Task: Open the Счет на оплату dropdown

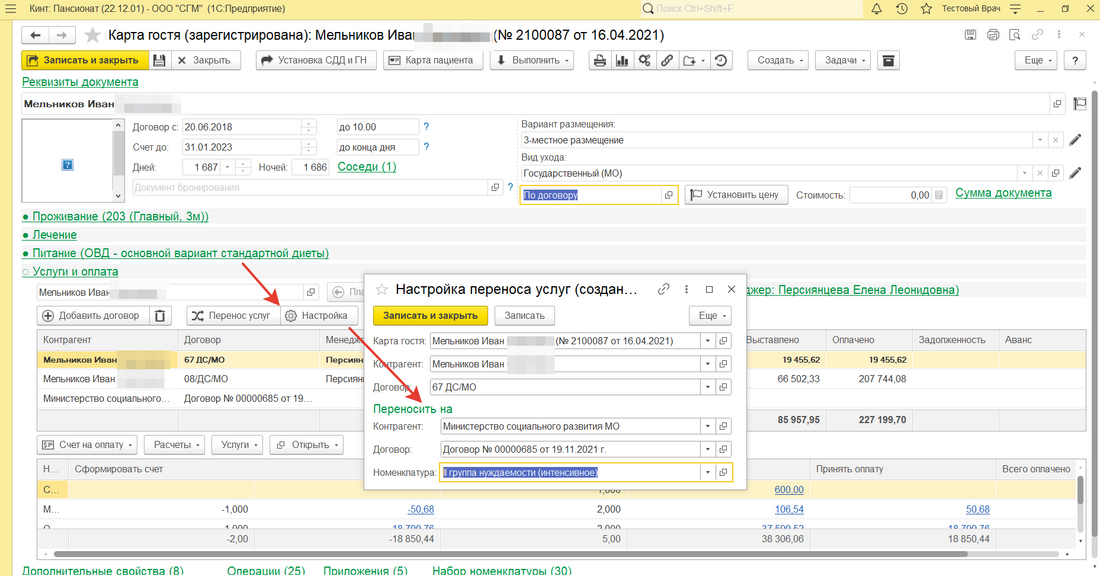Action: pyautogui.click(x=88, y=444)
